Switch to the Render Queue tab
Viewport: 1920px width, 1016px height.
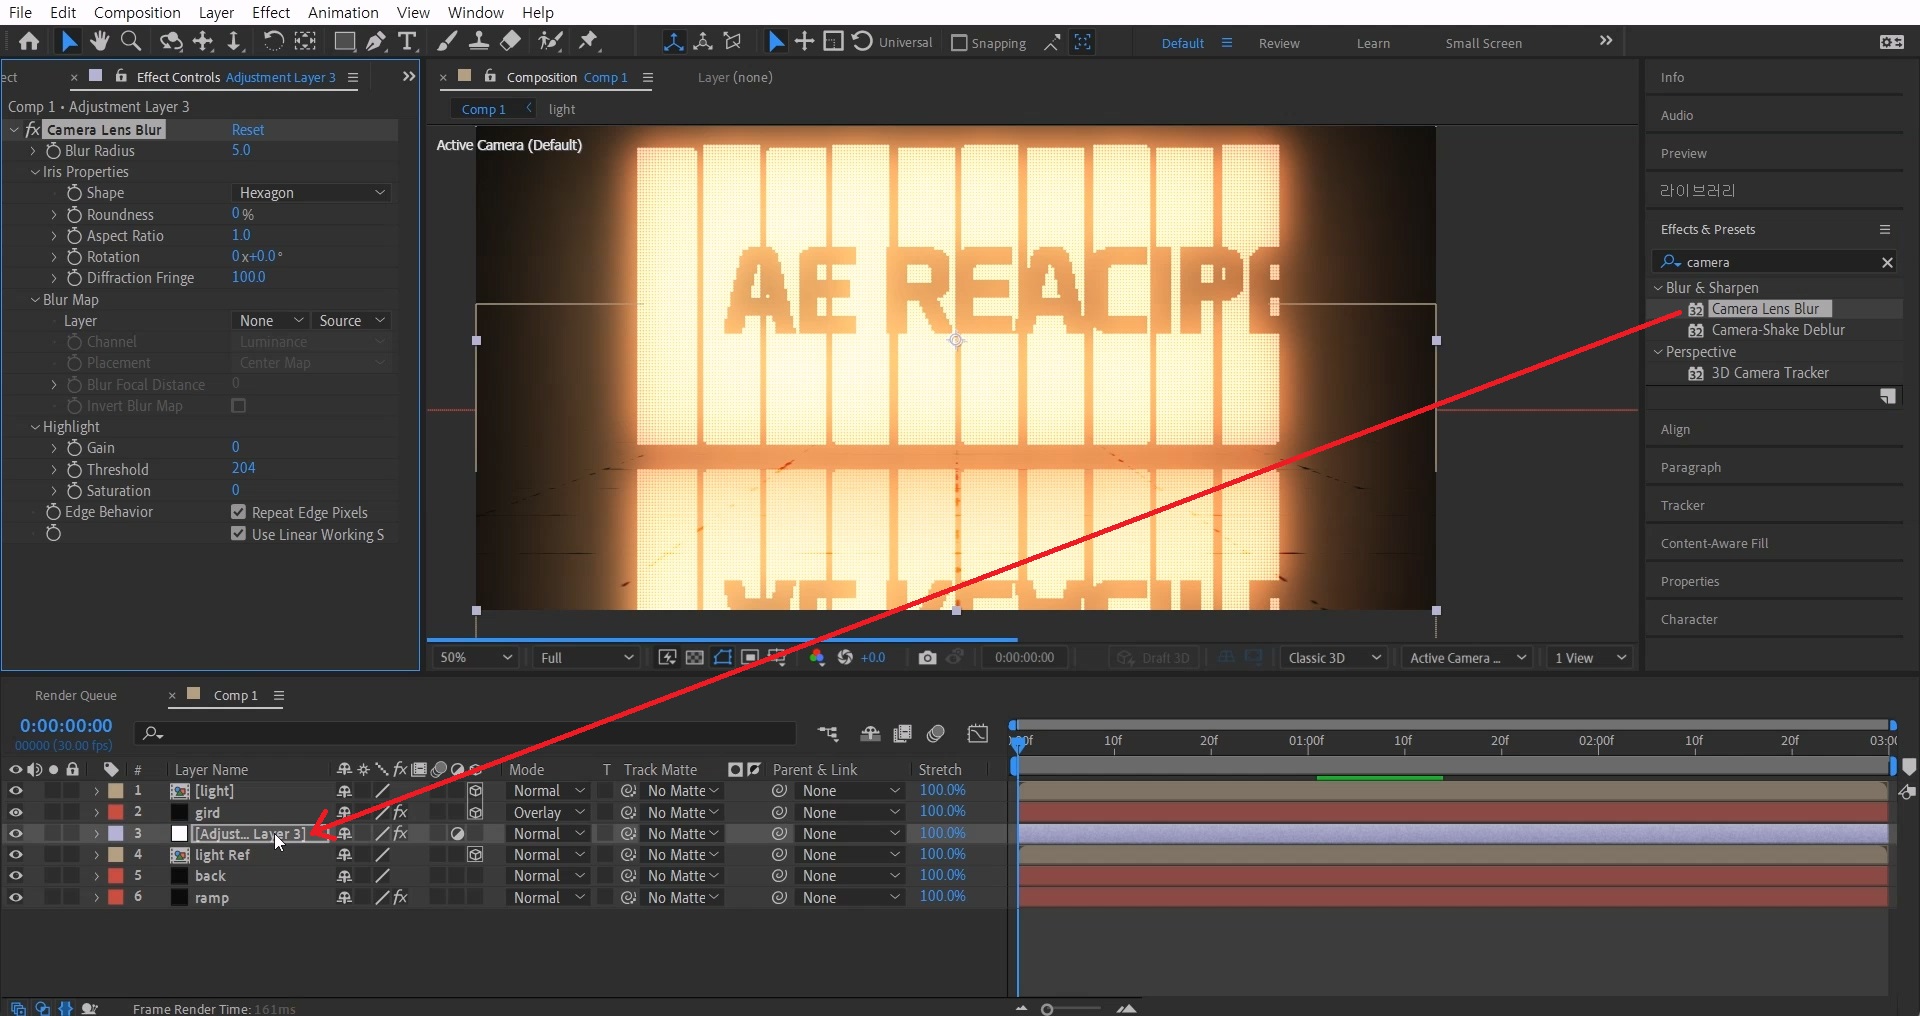[76, 695]
